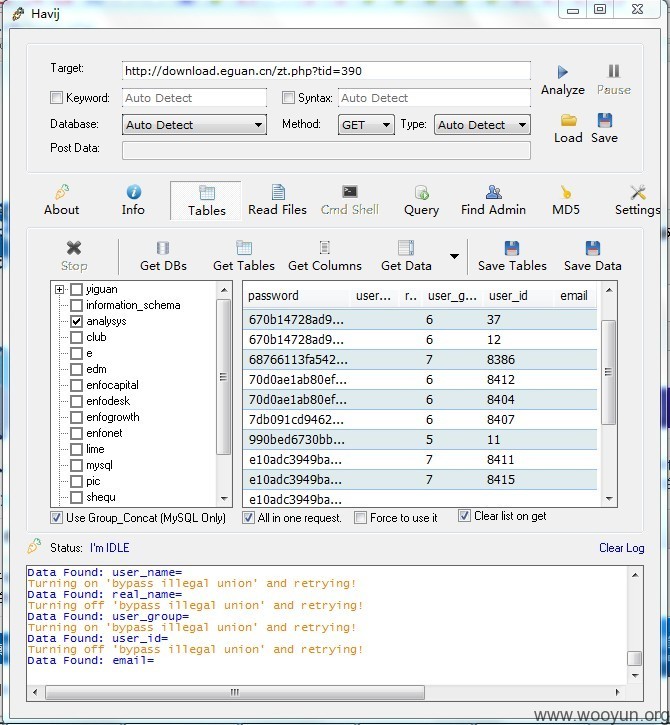Image resolution: width=670 pixels, height=725 pixels.
Task: Select the lime tree item
Action: (x=95, y=449)
